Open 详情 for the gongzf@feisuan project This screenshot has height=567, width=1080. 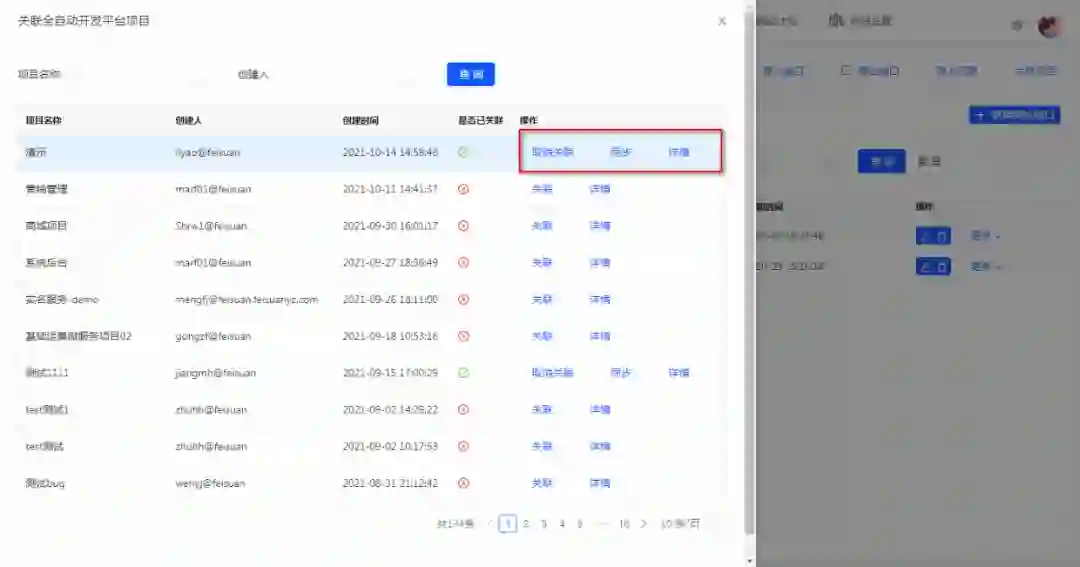(x=600, y=336)
